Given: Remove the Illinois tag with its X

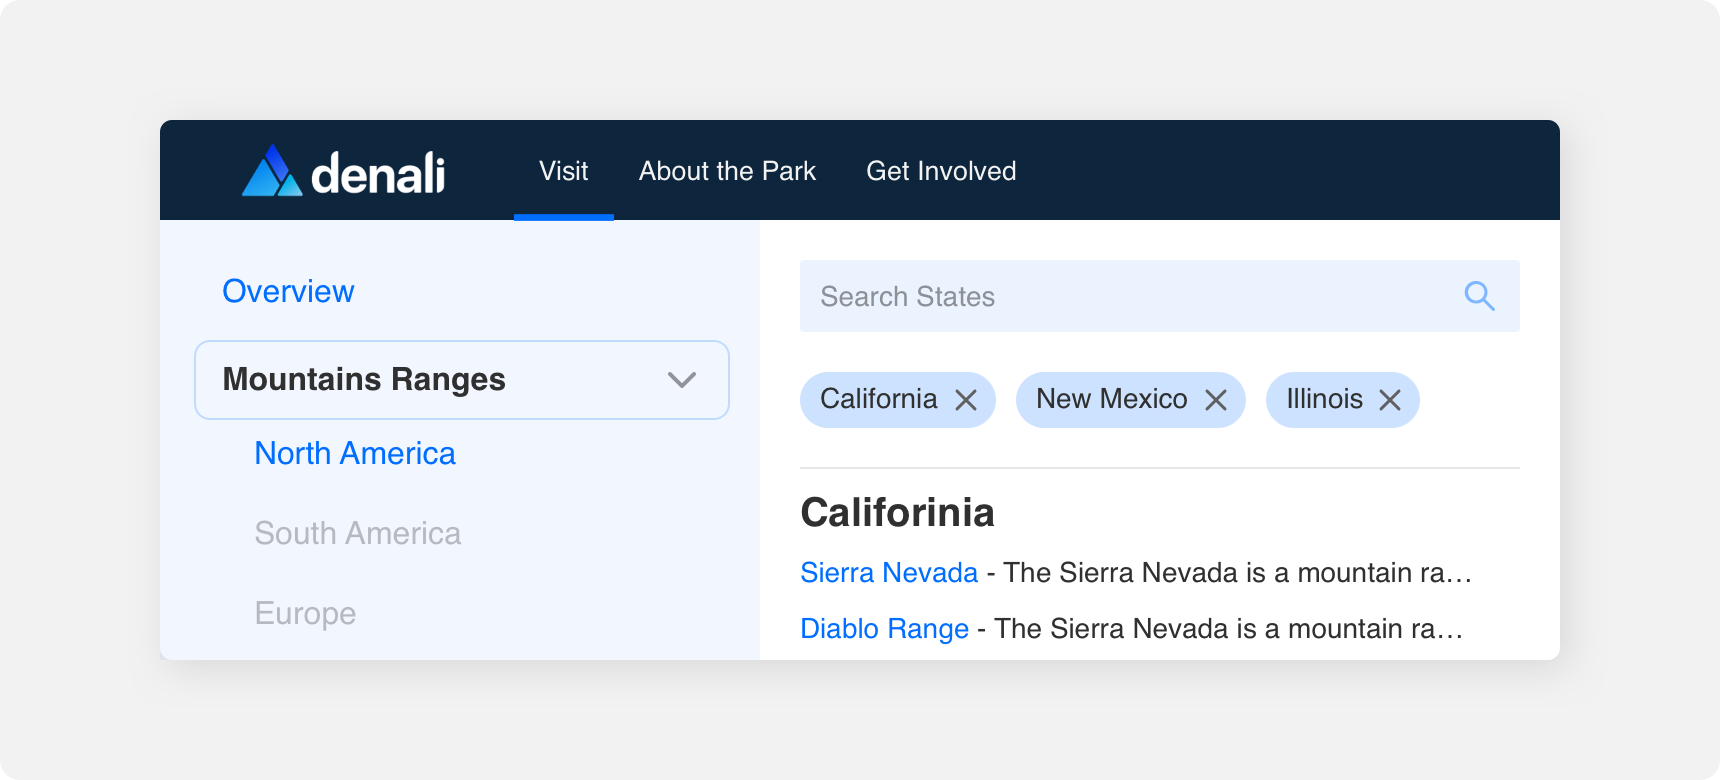Looking at the screenshot, I should point(1390,400).
